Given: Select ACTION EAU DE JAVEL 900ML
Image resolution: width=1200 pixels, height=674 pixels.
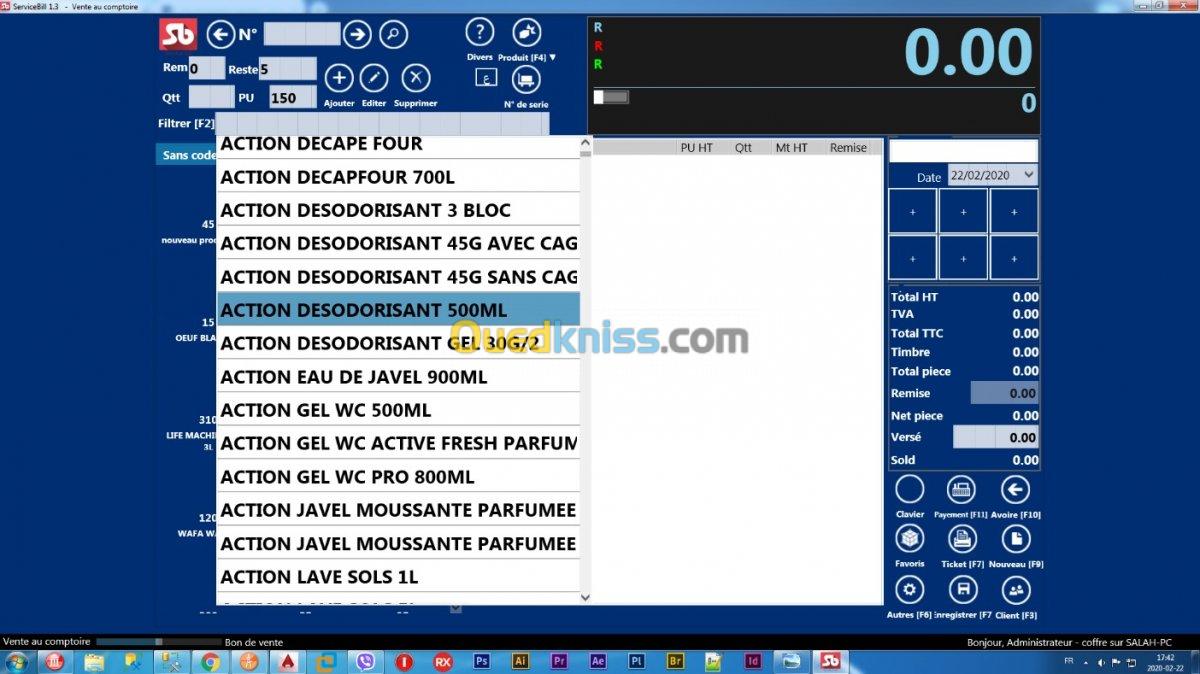Looking at the screenshot, I should pyautogui.click(x=398, y=377).
